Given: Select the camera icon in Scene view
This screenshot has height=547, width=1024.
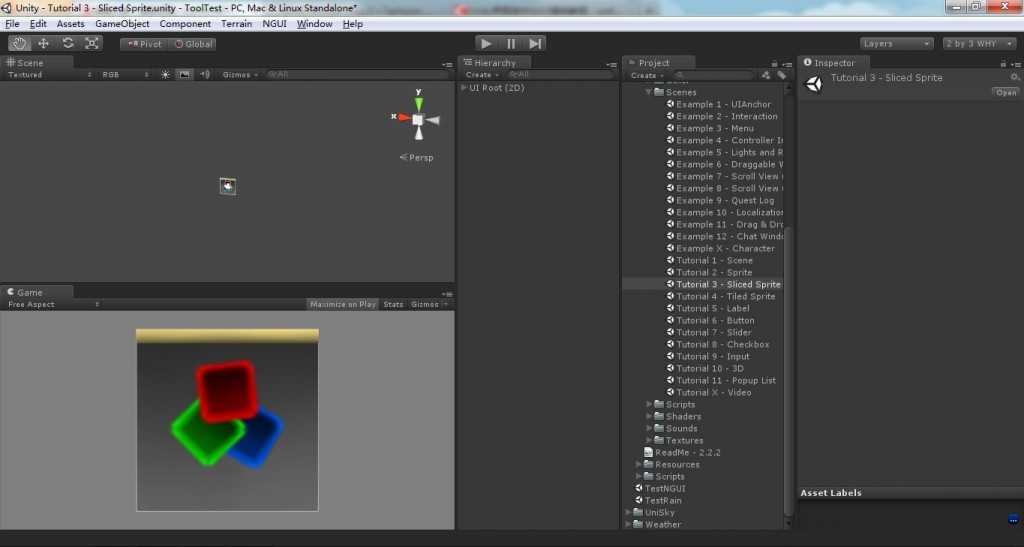Looking at the screenshot, I should point(228,186).
